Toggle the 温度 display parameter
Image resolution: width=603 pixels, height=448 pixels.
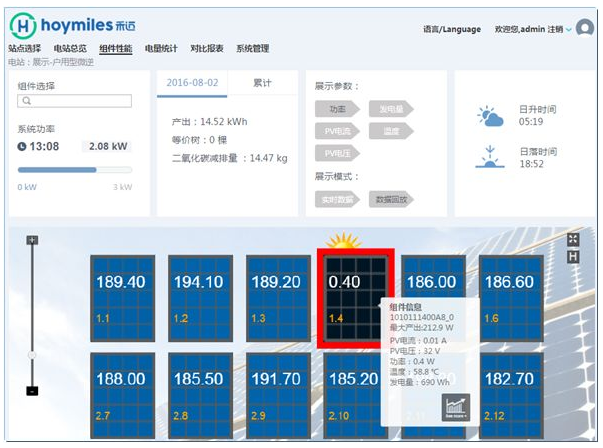(x=388, y=131)
